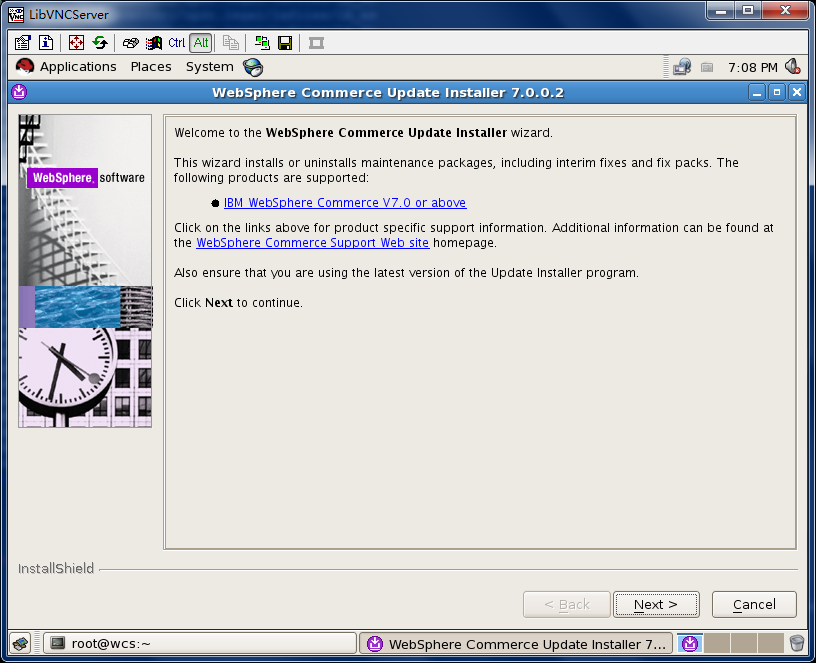Click the WebSphere software banner image
Viewport: 816px width, 663px height.
tap(85, 271)
